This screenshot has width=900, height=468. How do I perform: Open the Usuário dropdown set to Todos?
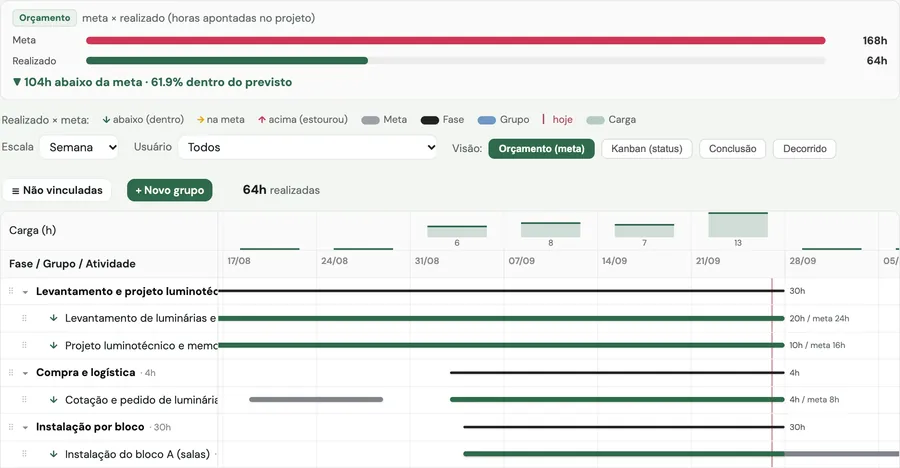(308, 147)
